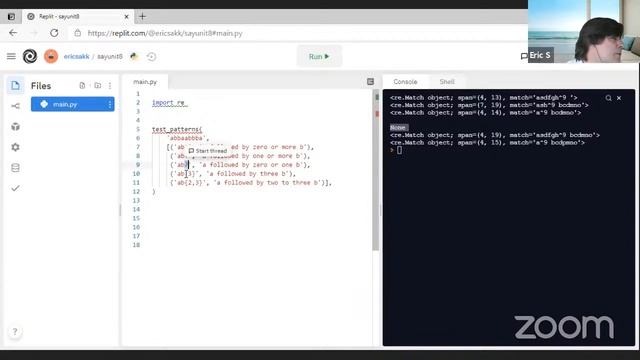Open the repl history icon
Screen dimensions: 640x360
[x=151, y=56]
